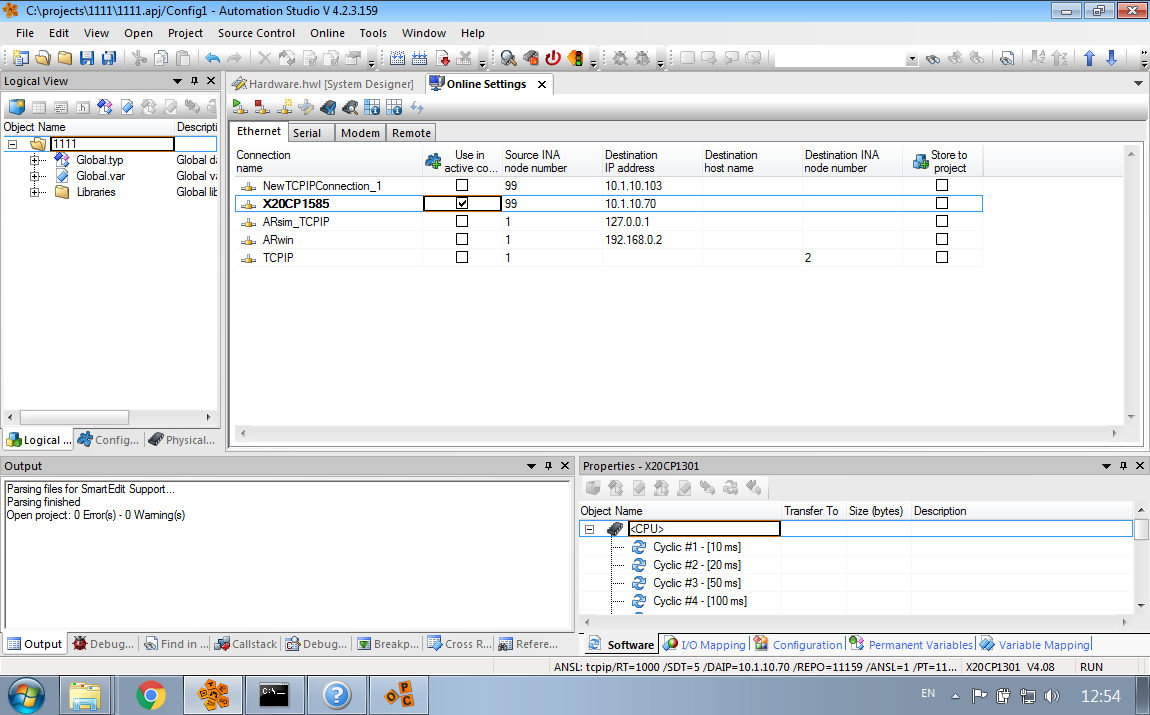The width and height of the screenshot is (1150, 715).
Task: Click the blue down arrow toolbar icon
Action: [1112, 58]
